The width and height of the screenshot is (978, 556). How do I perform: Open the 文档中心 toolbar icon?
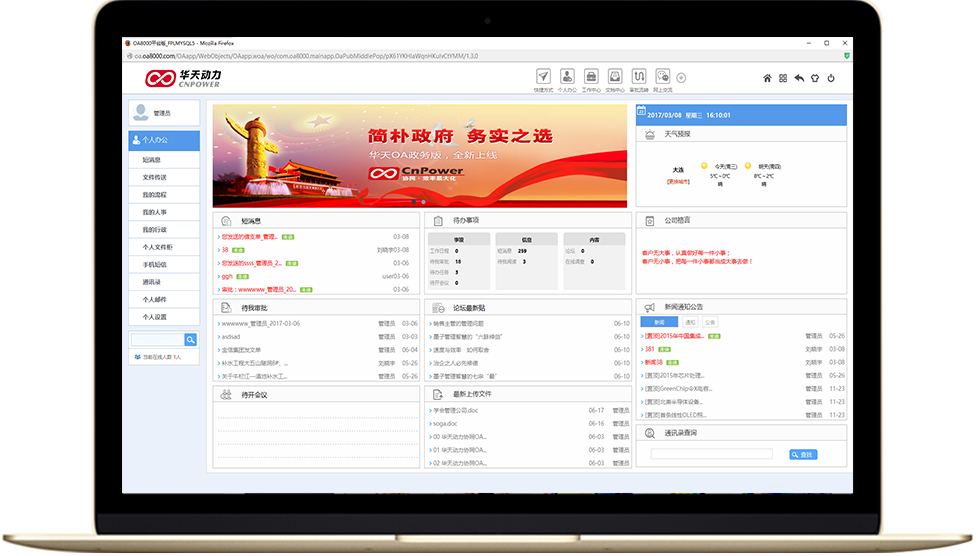click(614, 77)
